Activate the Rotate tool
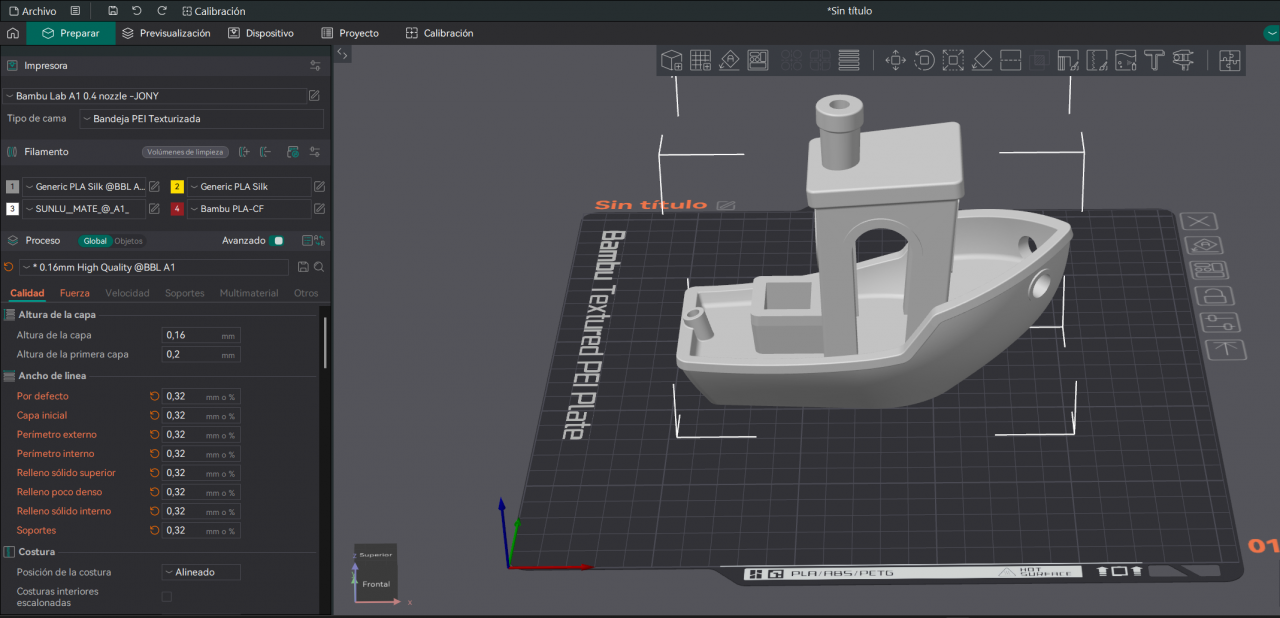1280x618 pixels. [x=924, y=61]
